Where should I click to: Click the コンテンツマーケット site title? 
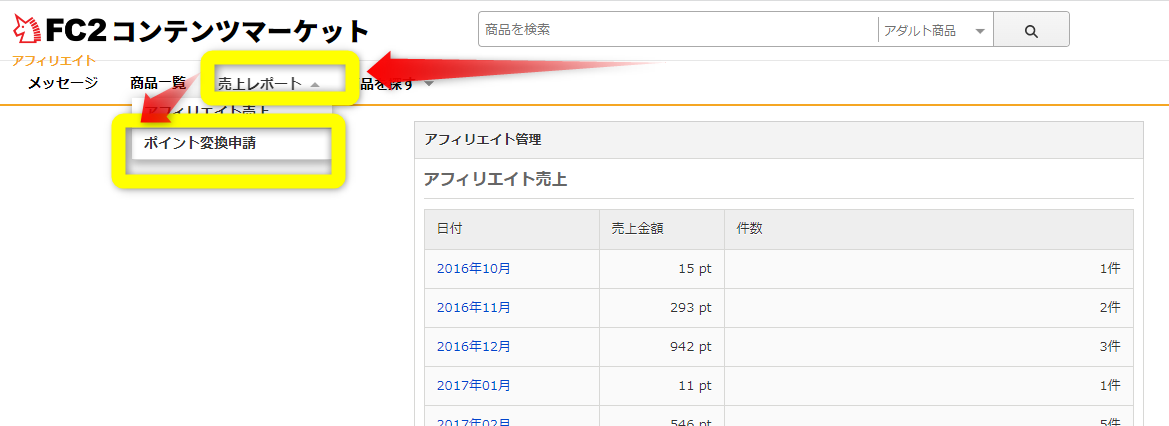click(x=240, y=32)
